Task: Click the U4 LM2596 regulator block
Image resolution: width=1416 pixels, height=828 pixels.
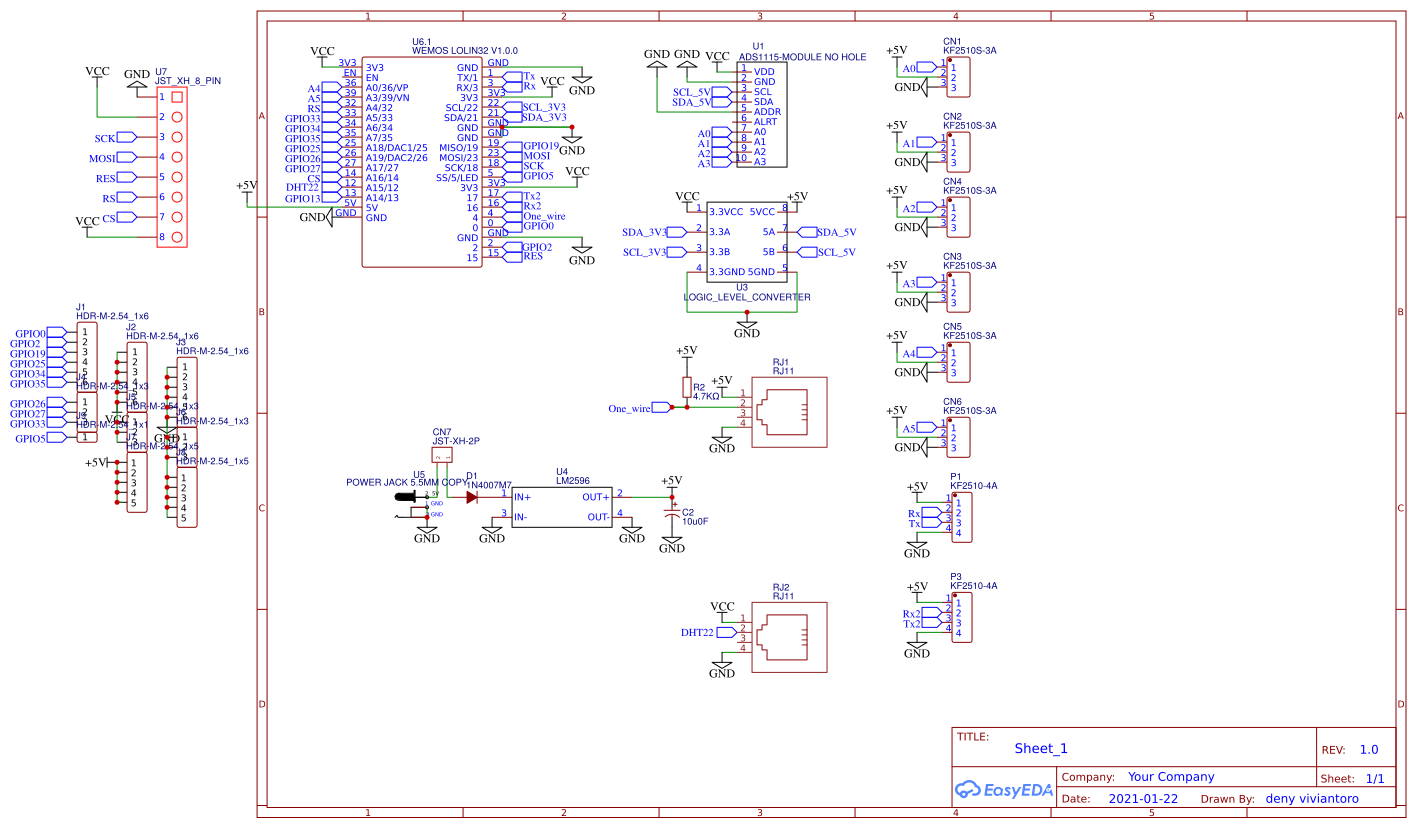Action: pos(561,507)
